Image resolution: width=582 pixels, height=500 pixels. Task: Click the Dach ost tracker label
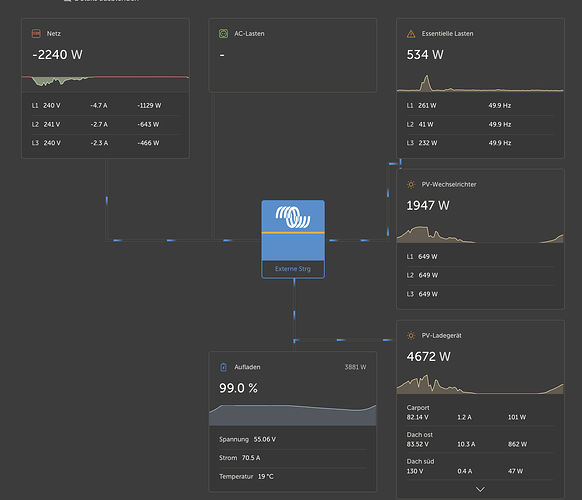point(419,434)
